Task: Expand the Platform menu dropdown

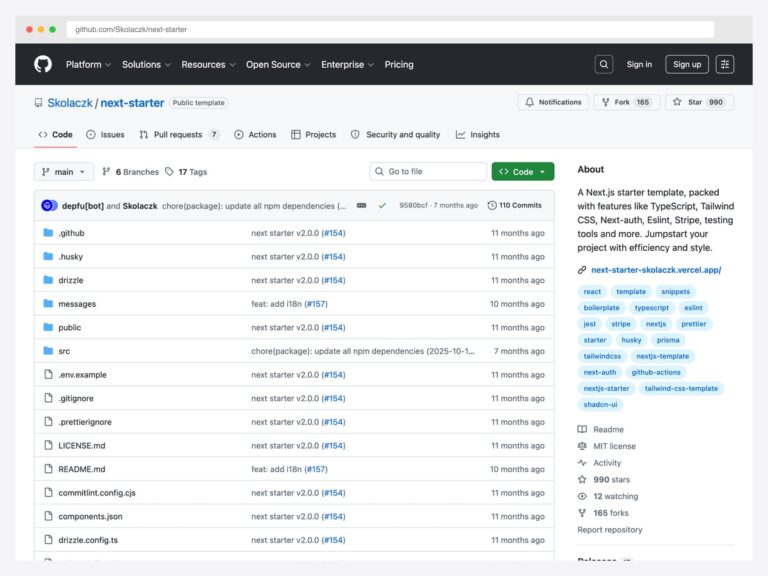Action: [x=88, y=64]
